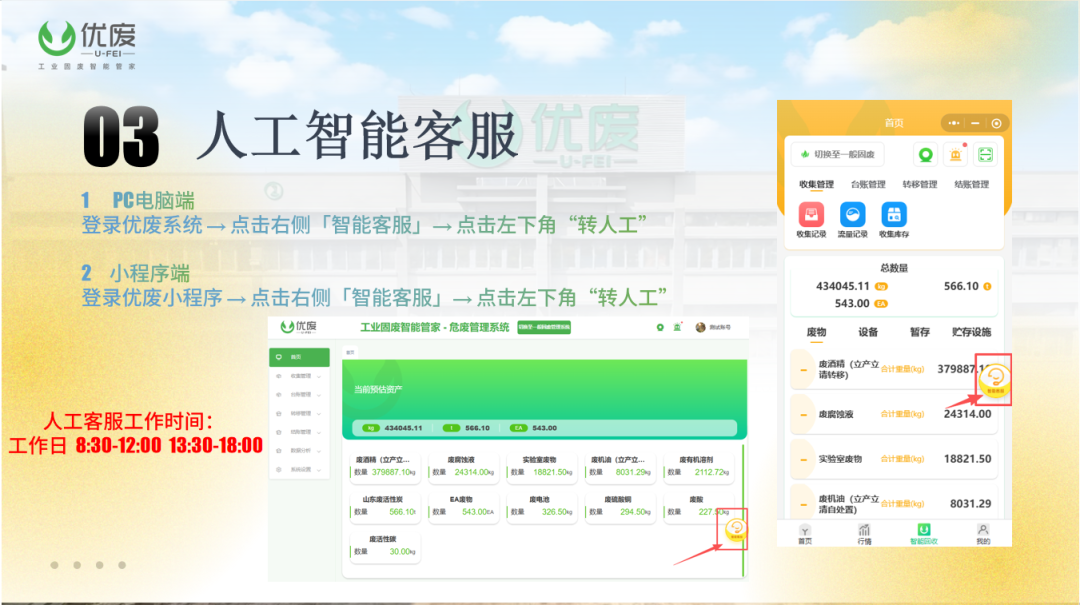Click PC header green chat icon
This screenshot has width=1080, height=605.
pos(660,327)
